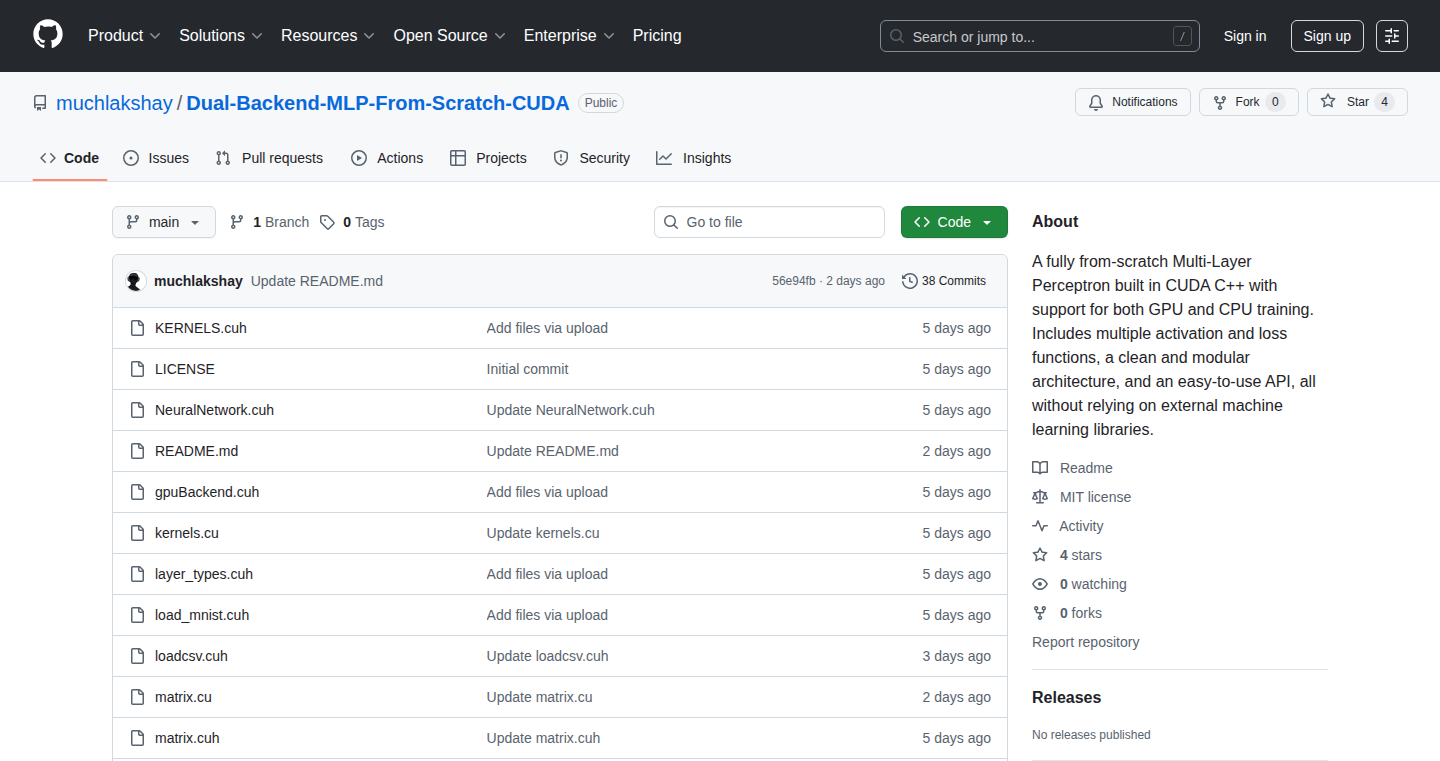View the 0 watching link
Screen dimensions: 1440x761
tap(1079, 584)
